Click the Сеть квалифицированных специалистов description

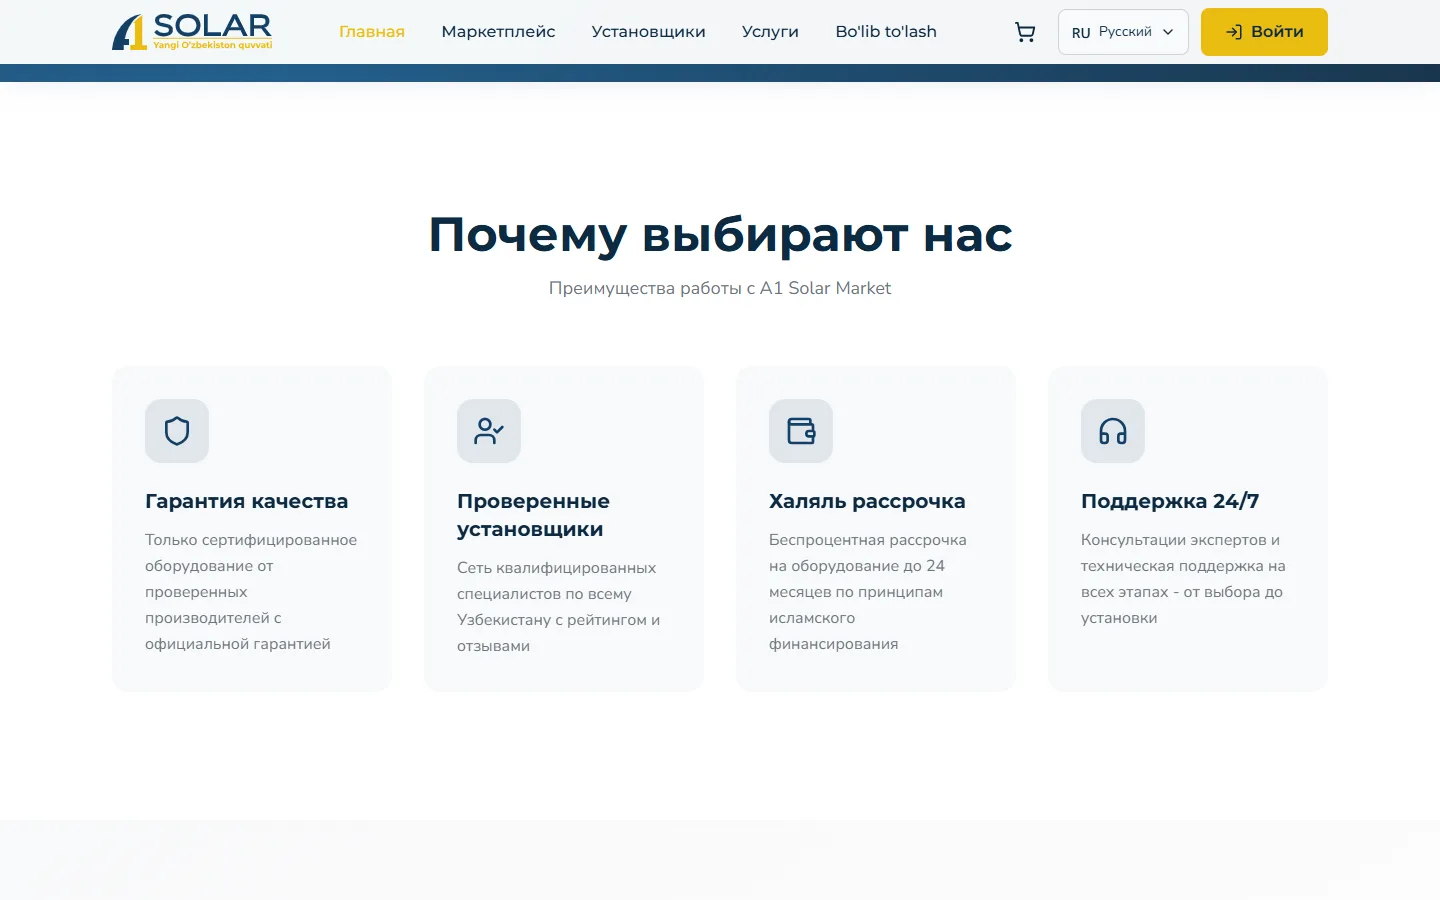558,607
